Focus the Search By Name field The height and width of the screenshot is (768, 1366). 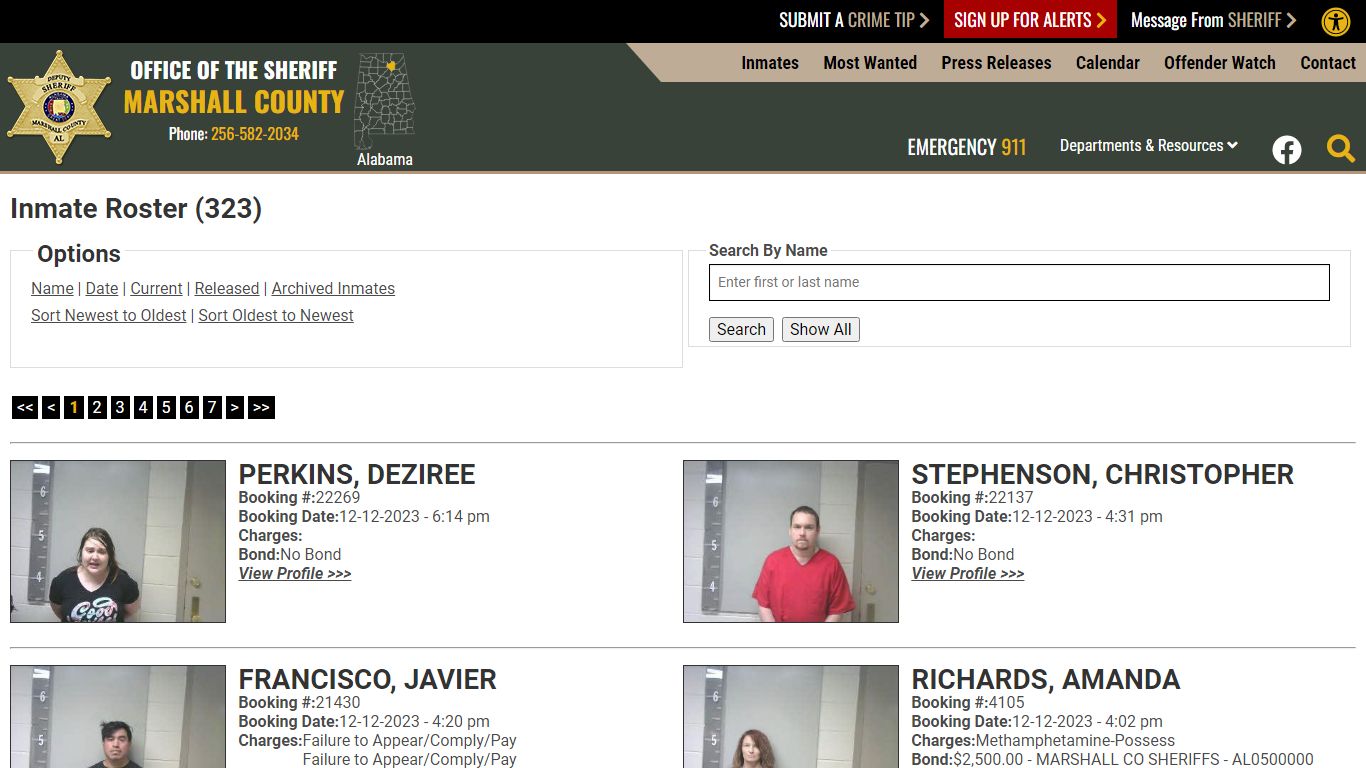(1019, 282)
